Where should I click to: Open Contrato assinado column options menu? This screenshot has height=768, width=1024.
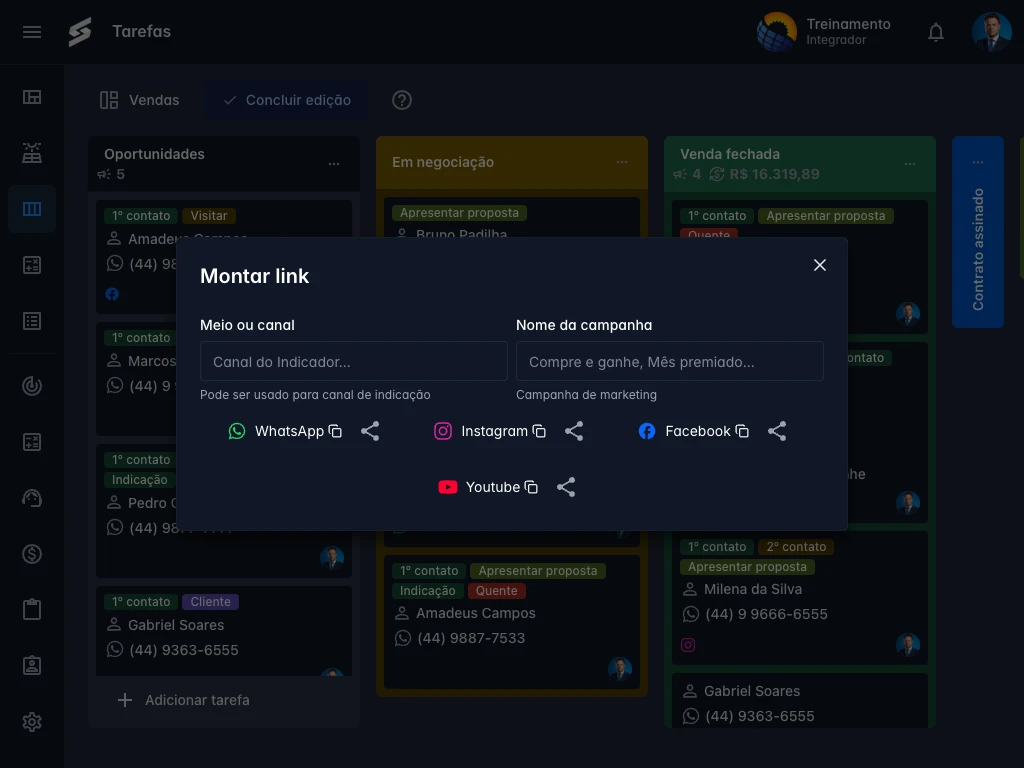[x=978, y=162]
